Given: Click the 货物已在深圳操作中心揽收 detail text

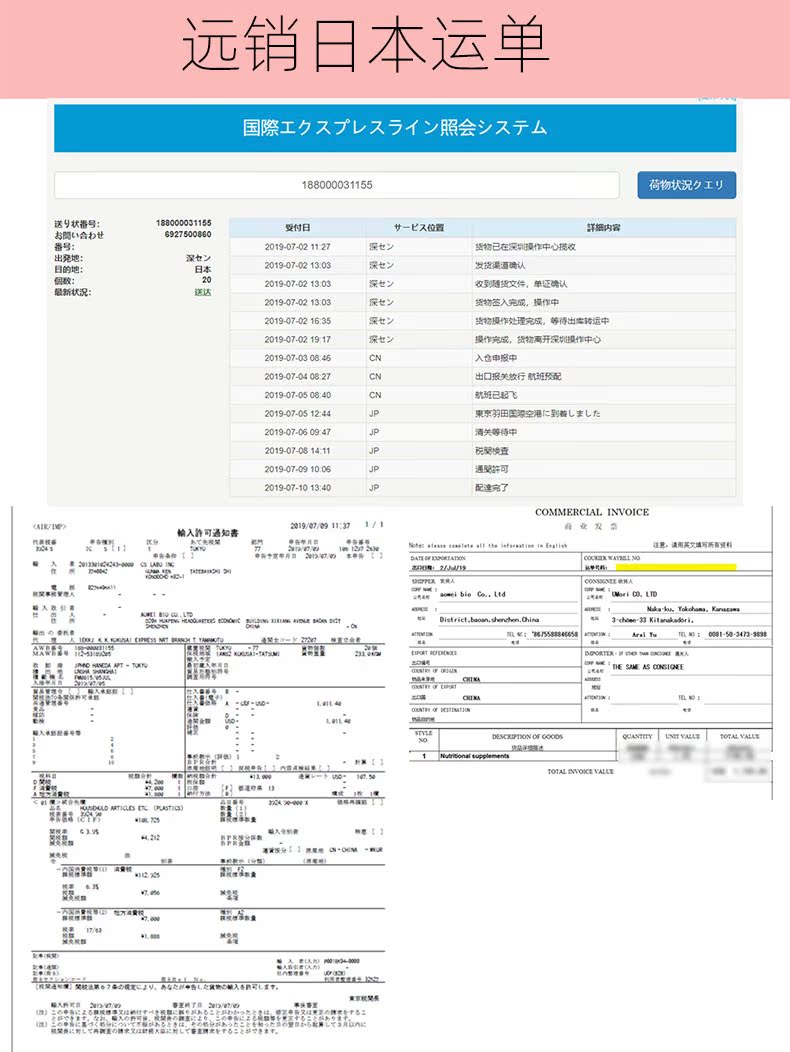Looking at the screenshot, I should pyautogui.click(x=526, y=247).
